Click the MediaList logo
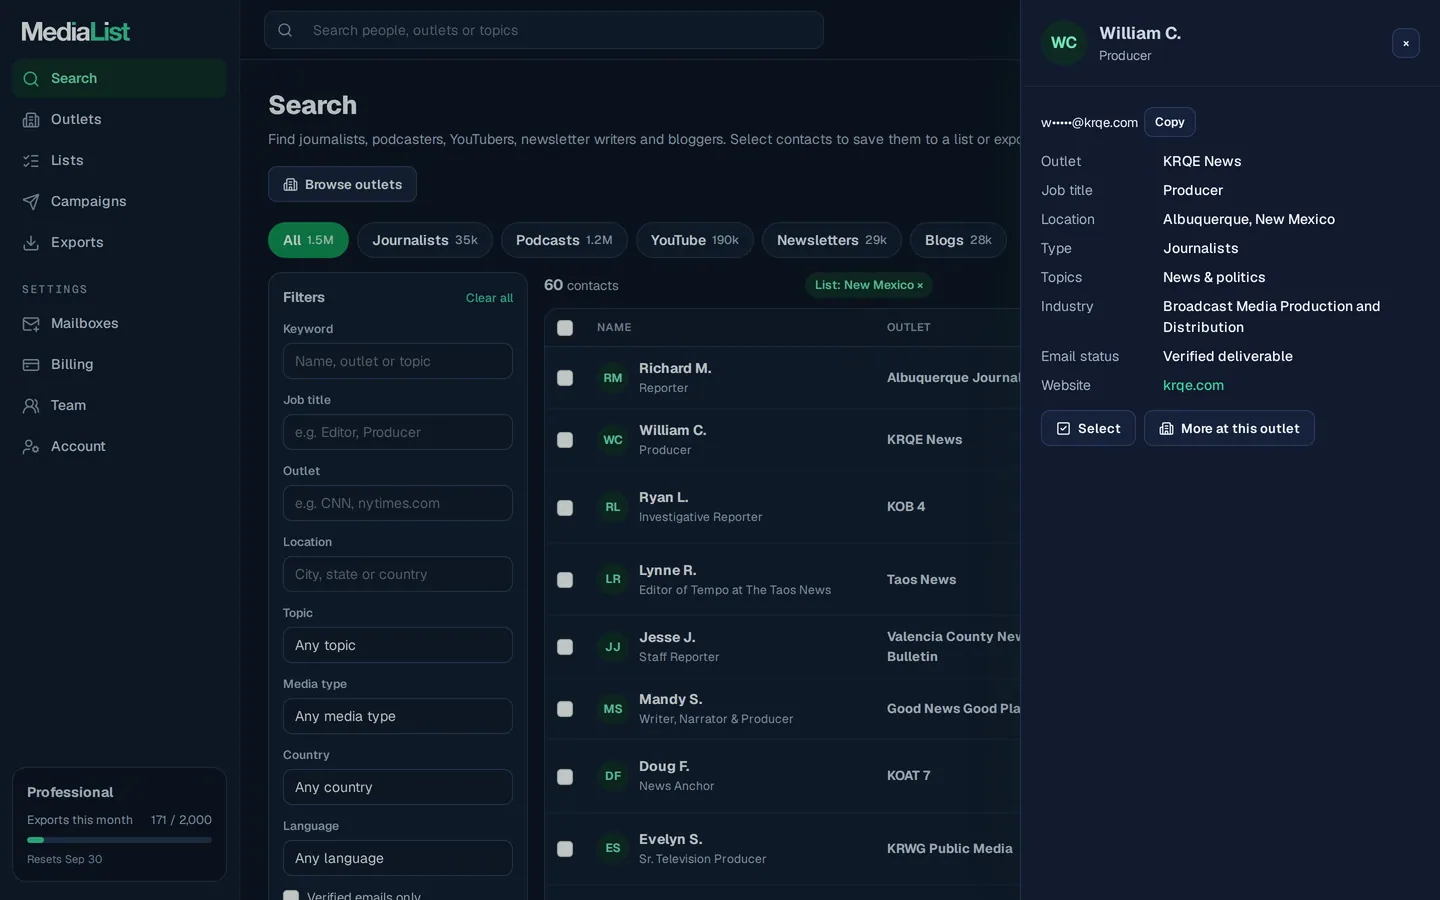1440x900 pixels. (76, 32)
